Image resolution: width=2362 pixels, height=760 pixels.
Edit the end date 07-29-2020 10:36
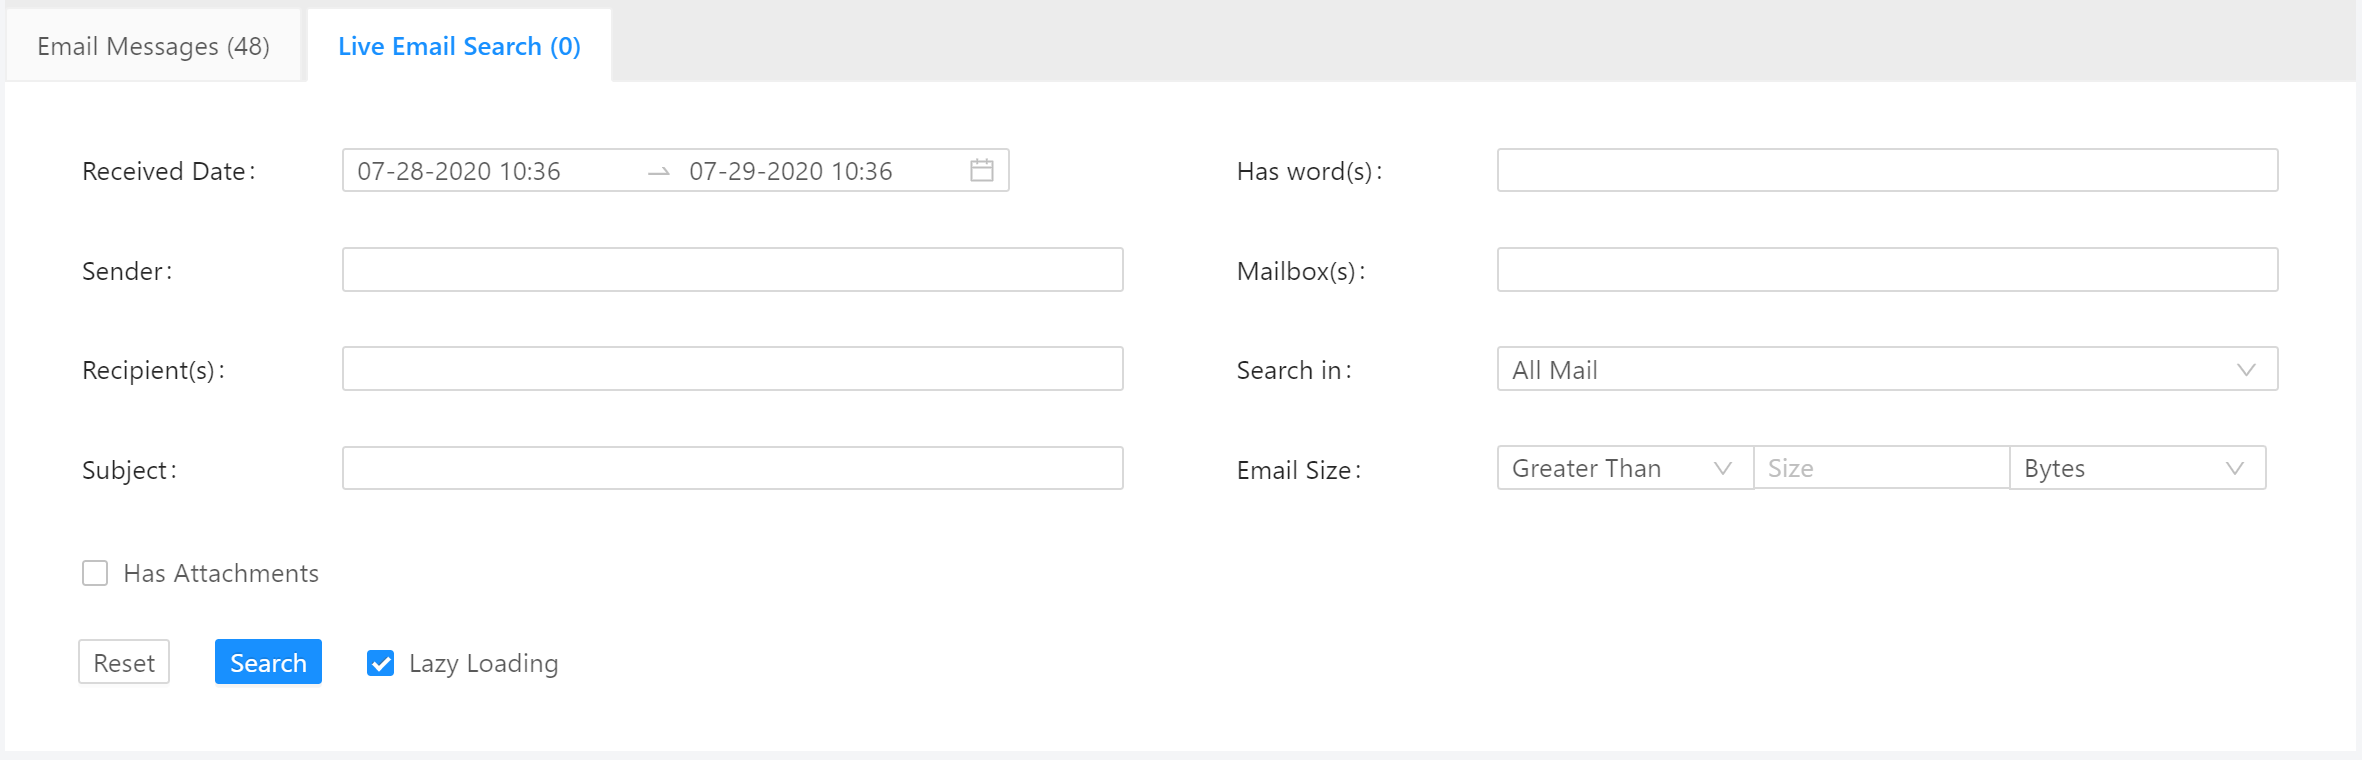coord(790,171)
